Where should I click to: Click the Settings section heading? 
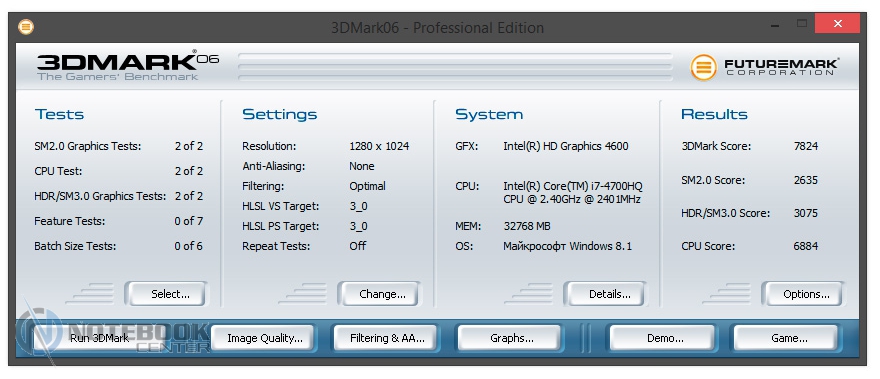(x=279, y=115)
